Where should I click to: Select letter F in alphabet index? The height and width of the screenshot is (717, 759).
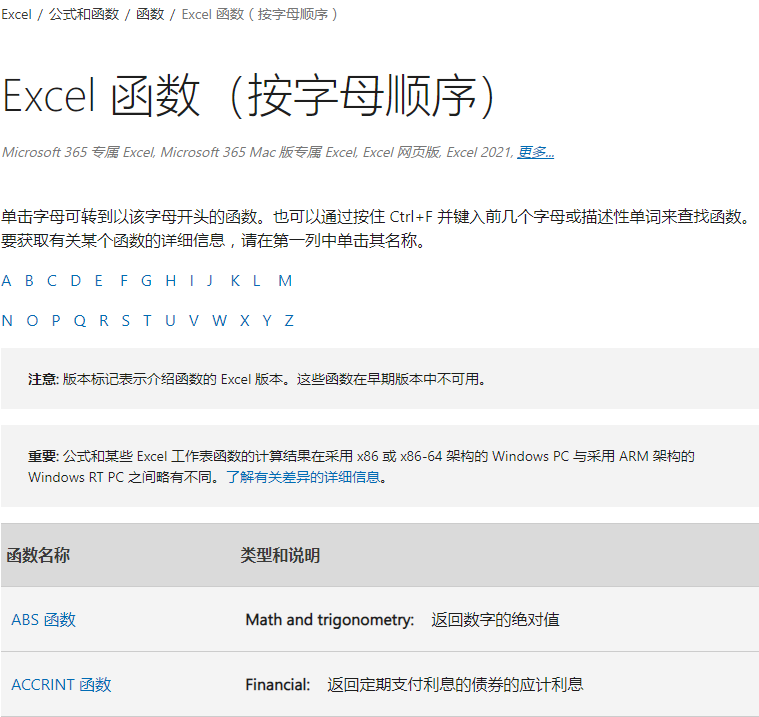click(124, 281)
